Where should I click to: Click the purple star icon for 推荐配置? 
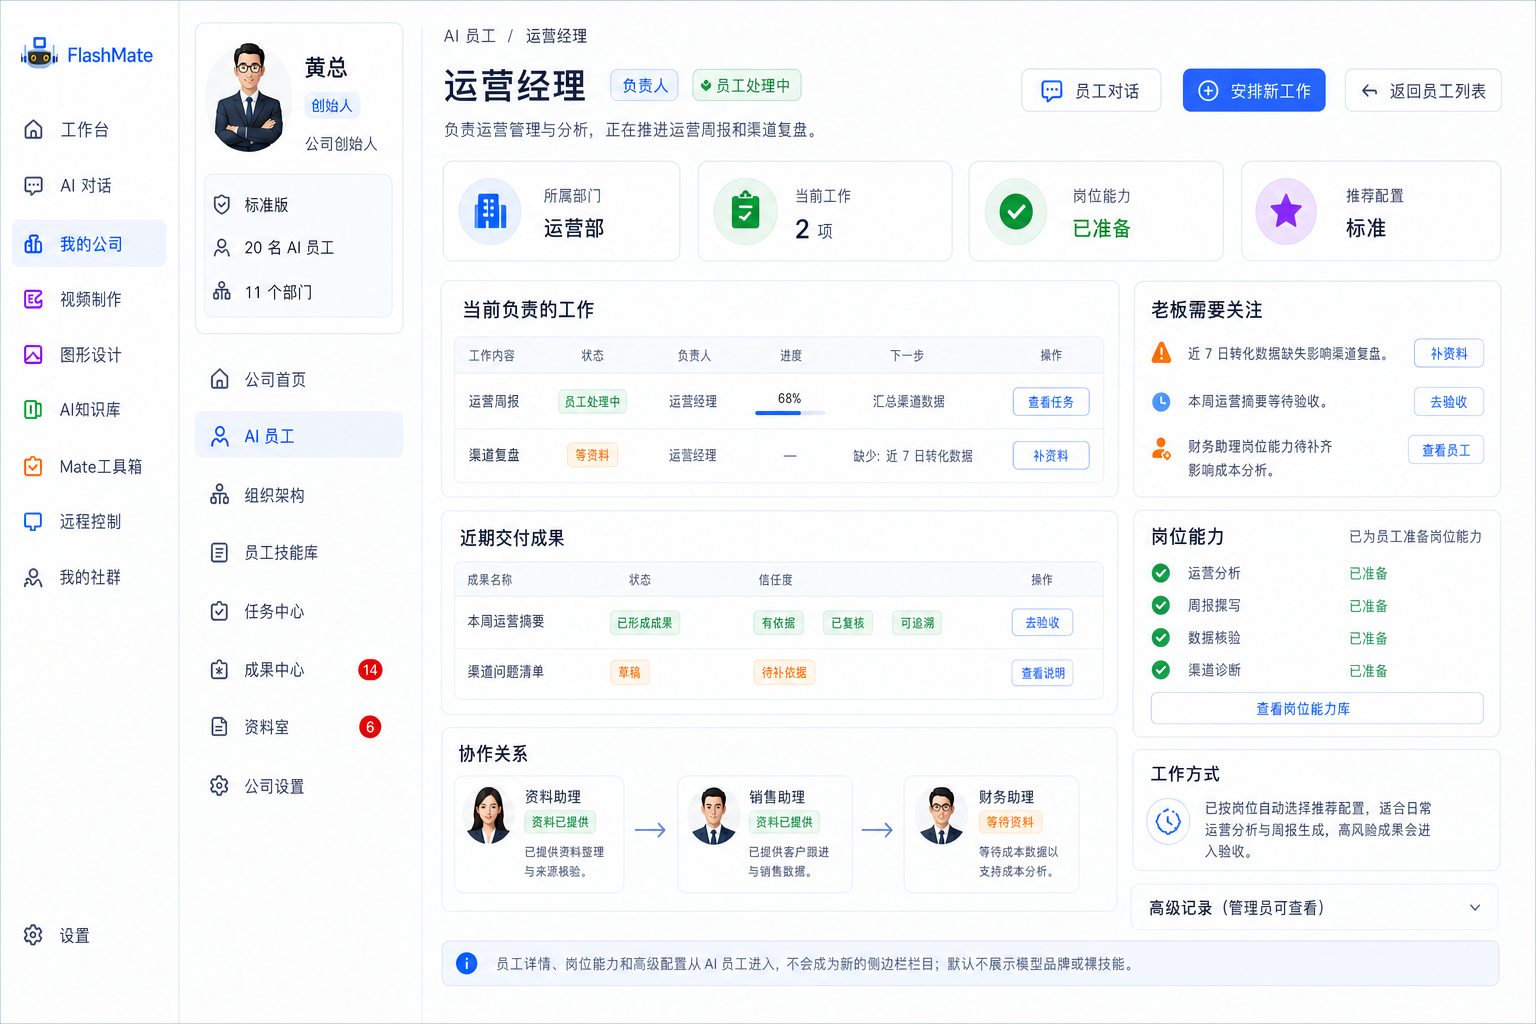1286,211
